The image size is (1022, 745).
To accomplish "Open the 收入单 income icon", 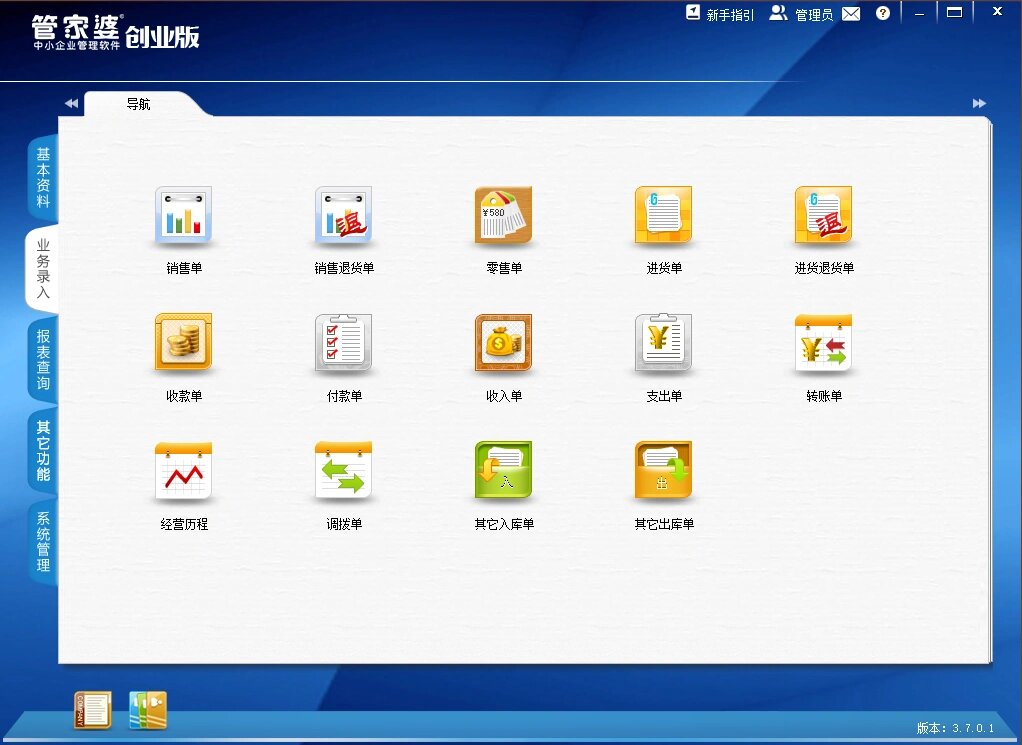I will tap(503, 343).
